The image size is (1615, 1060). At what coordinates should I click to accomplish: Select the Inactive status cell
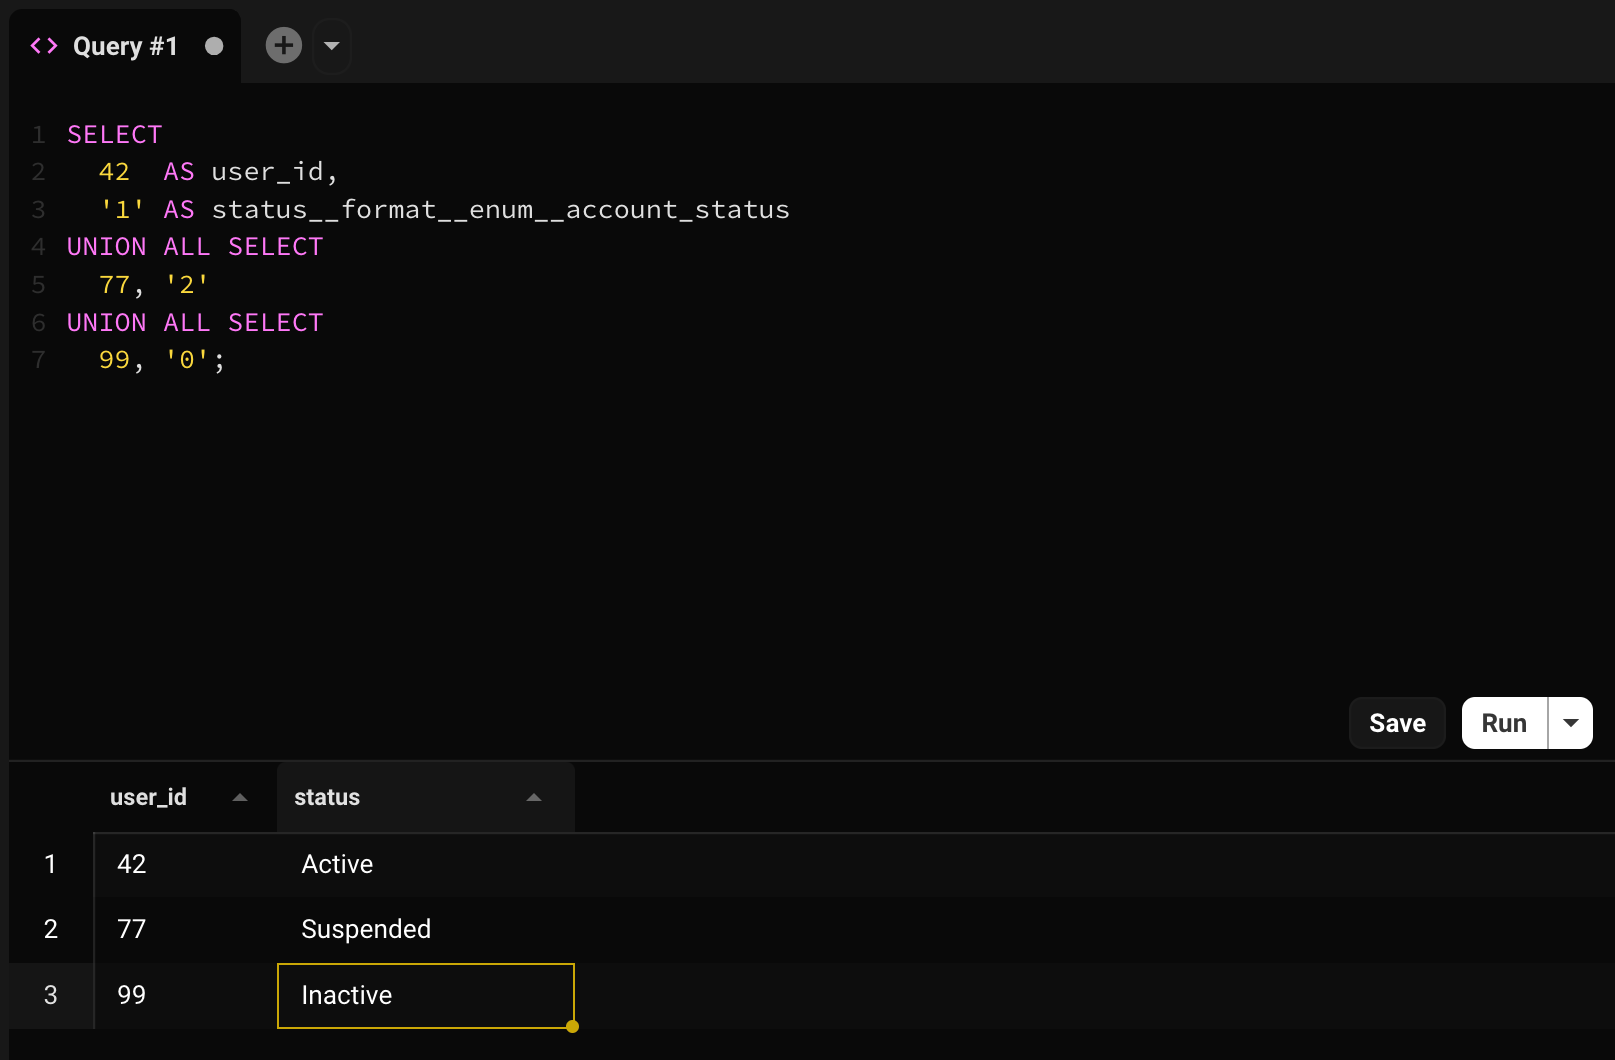(x=425, y=996)
